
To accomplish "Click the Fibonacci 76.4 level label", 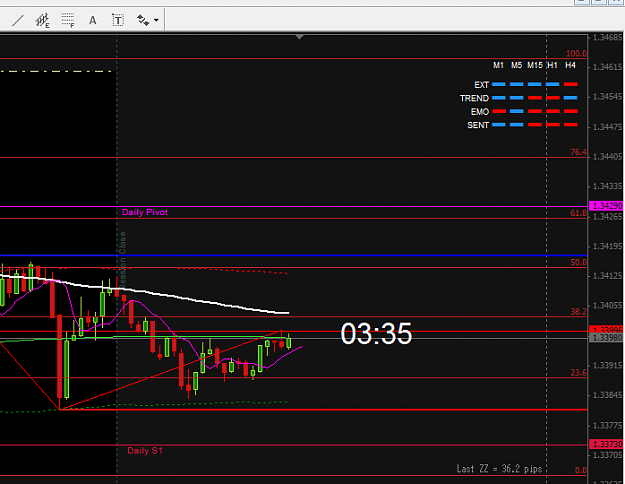I will (x=578, y=152).
